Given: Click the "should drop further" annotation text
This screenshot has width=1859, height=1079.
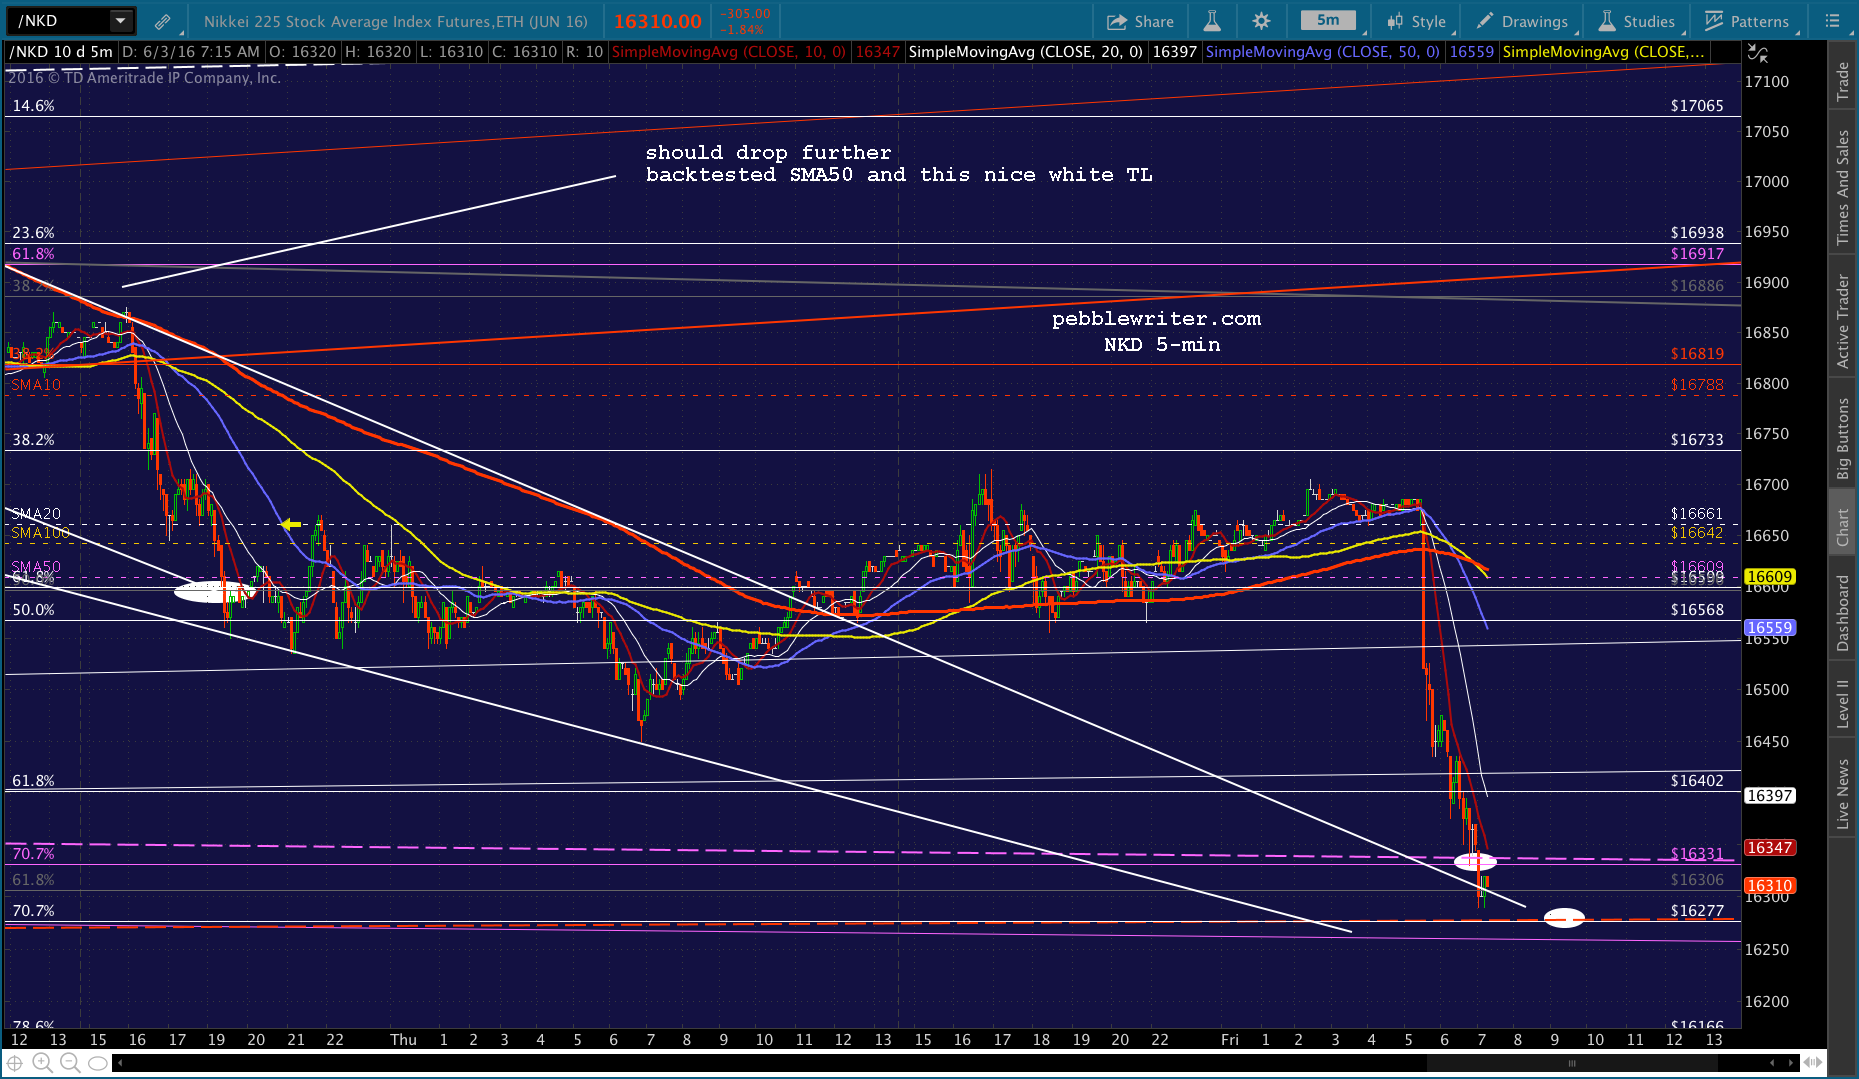Looking at the screenshot, I should pyautogui.click(x=768, y=153).
